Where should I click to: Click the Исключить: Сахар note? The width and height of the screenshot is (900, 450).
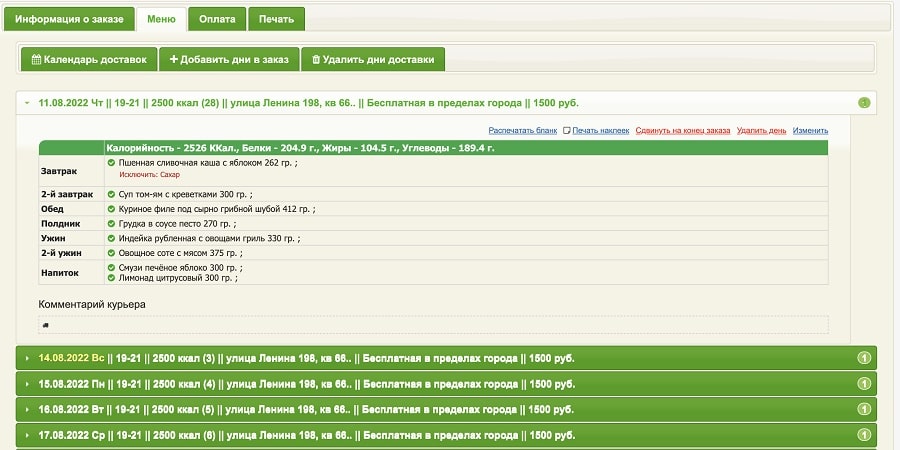click(x=149, y=174)
